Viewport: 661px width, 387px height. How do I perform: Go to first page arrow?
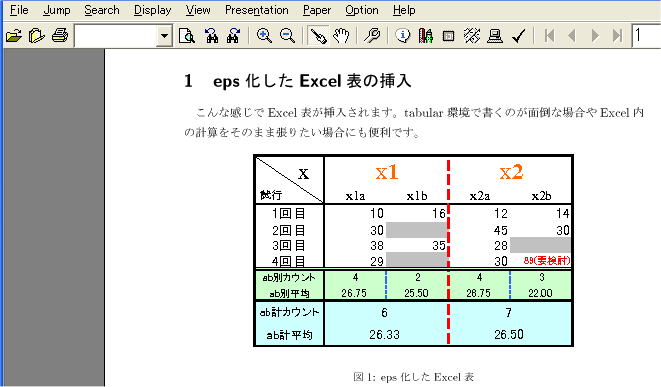(x=549, y=35)
